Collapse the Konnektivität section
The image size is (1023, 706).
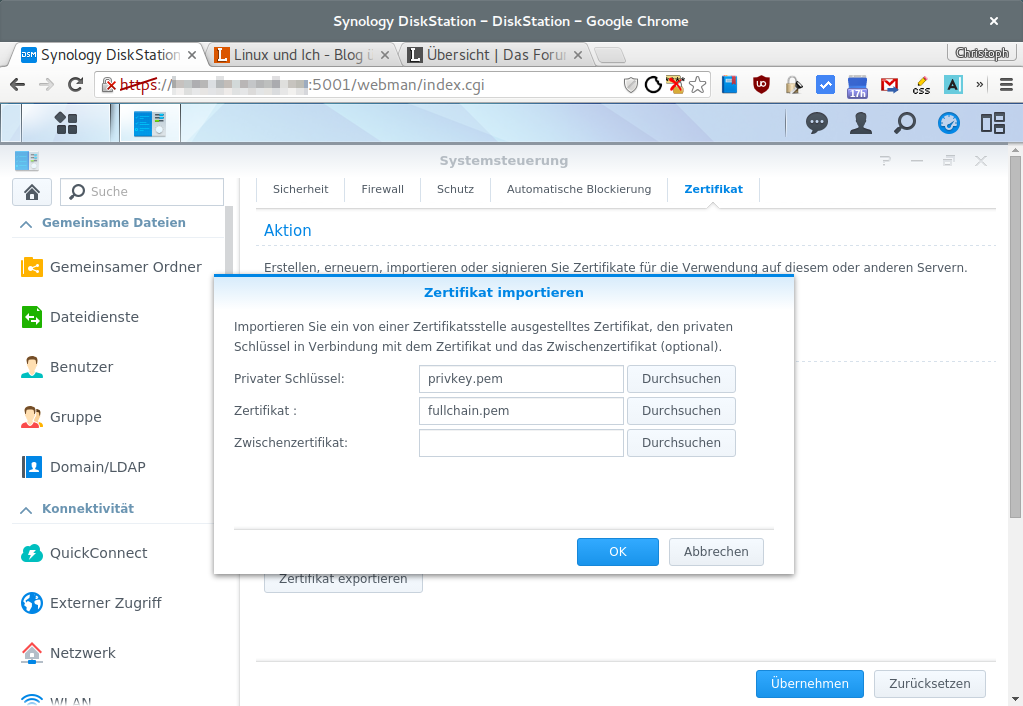tap(26, 509)
